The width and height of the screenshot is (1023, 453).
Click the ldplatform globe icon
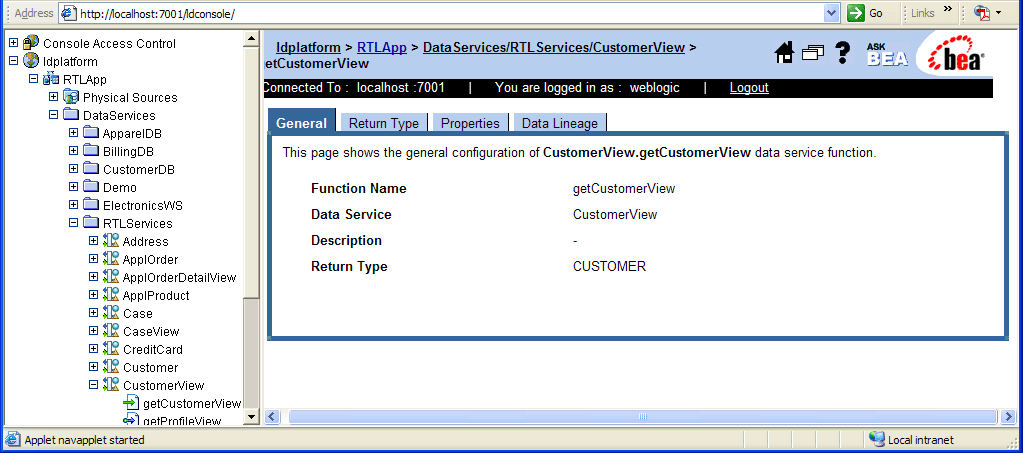tap(31, 61)
